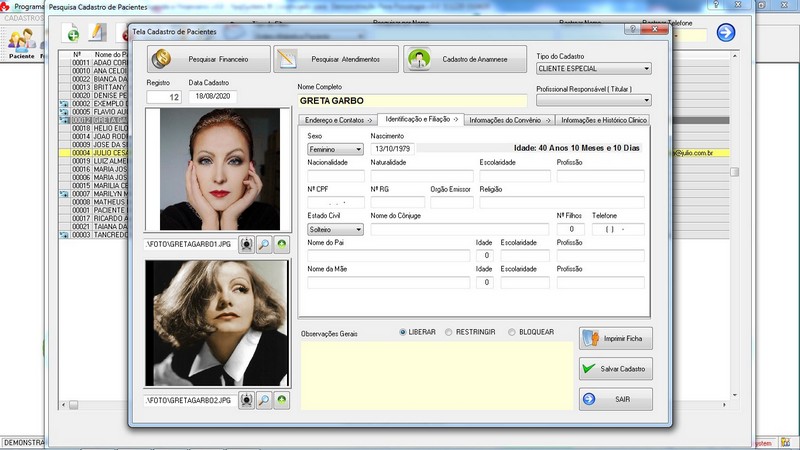This screenshot has height=450, width=800.
Task: Select the BLOQUEAR radio option
Action: [512, 332]
